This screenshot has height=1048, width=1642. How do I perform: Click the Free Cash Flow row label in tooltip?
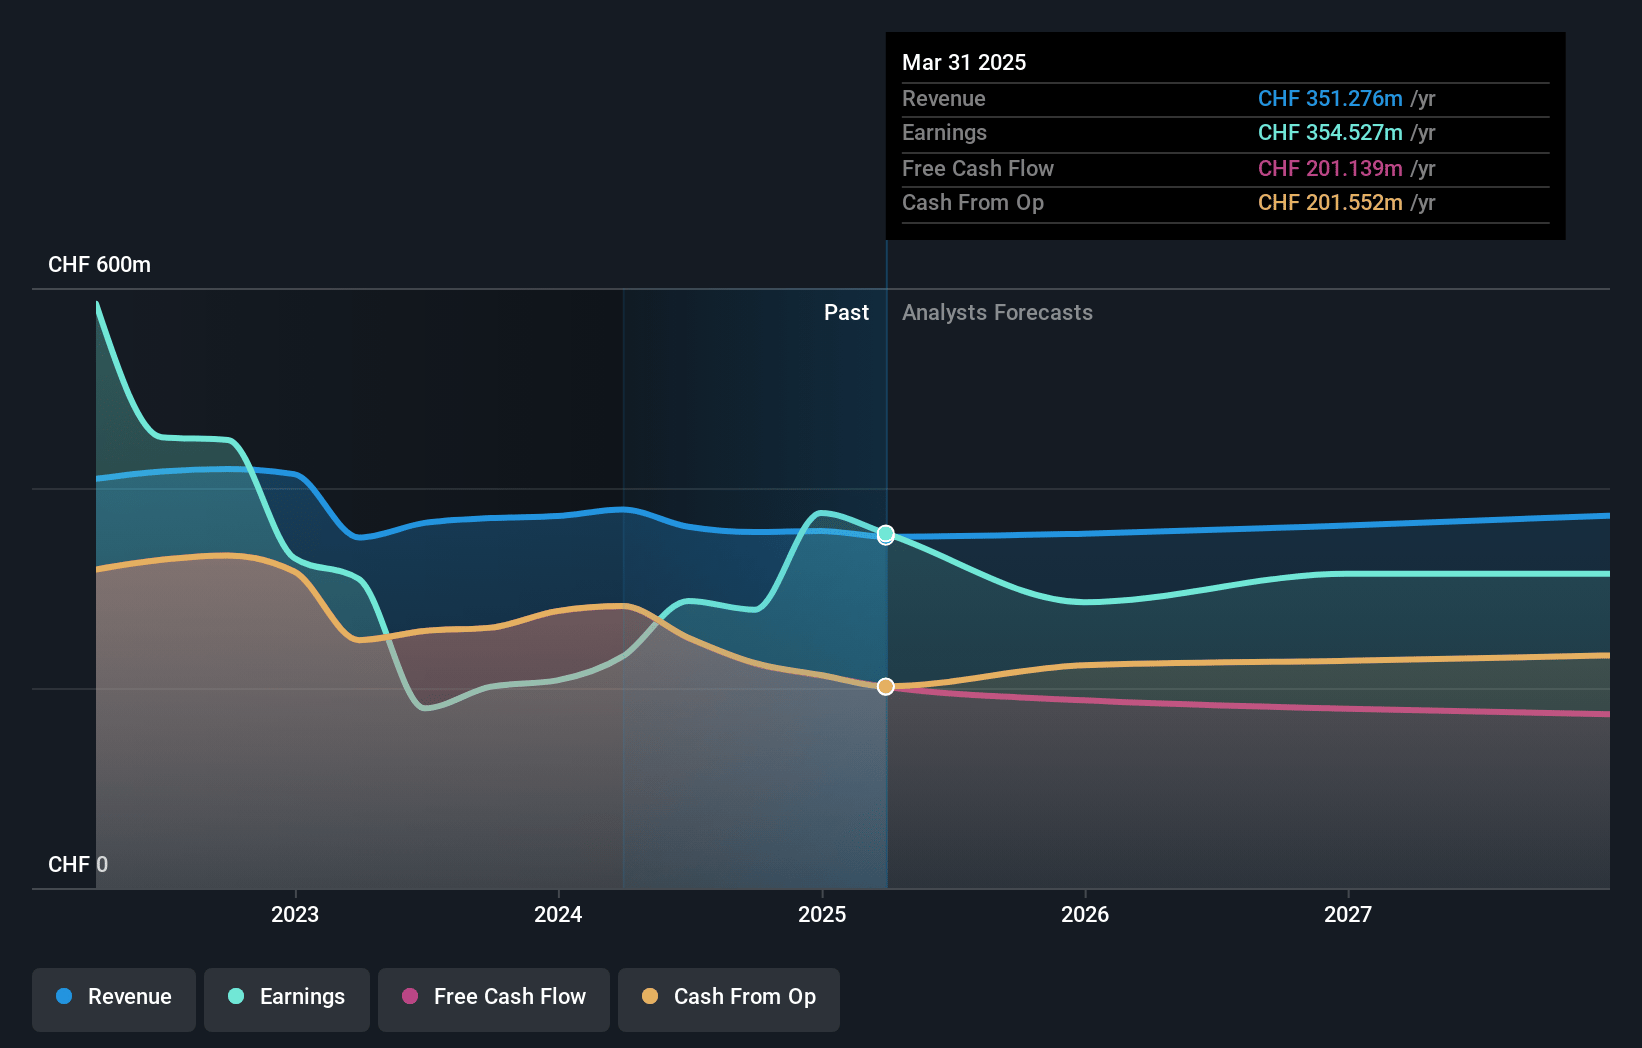click(x=978, y=168)
